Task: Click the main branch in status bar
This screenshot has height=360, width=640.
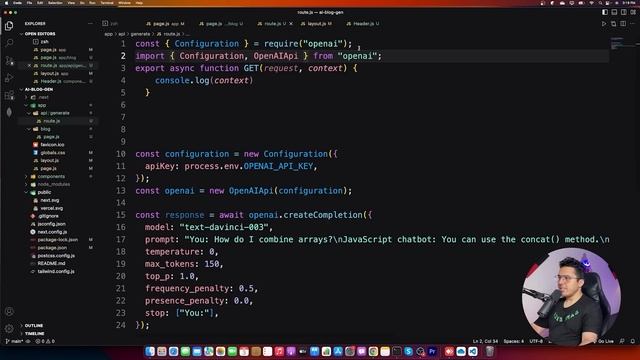Action: [14, 341]
